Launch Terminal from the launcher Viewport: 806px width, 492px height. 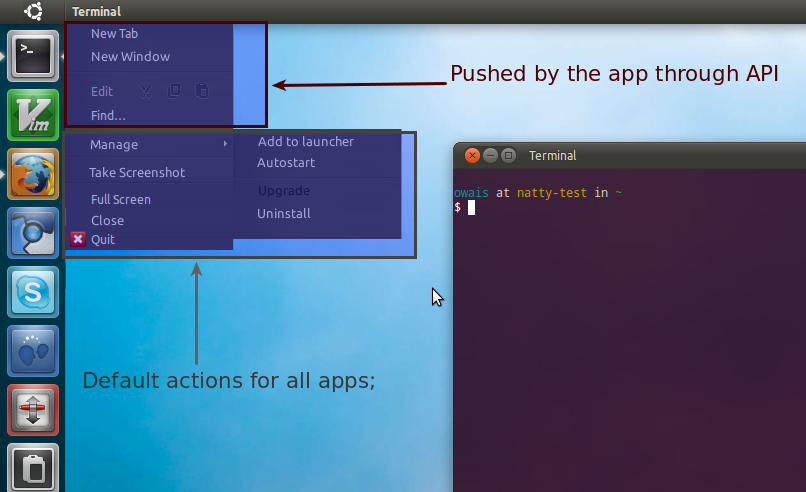tap(33, 56)
